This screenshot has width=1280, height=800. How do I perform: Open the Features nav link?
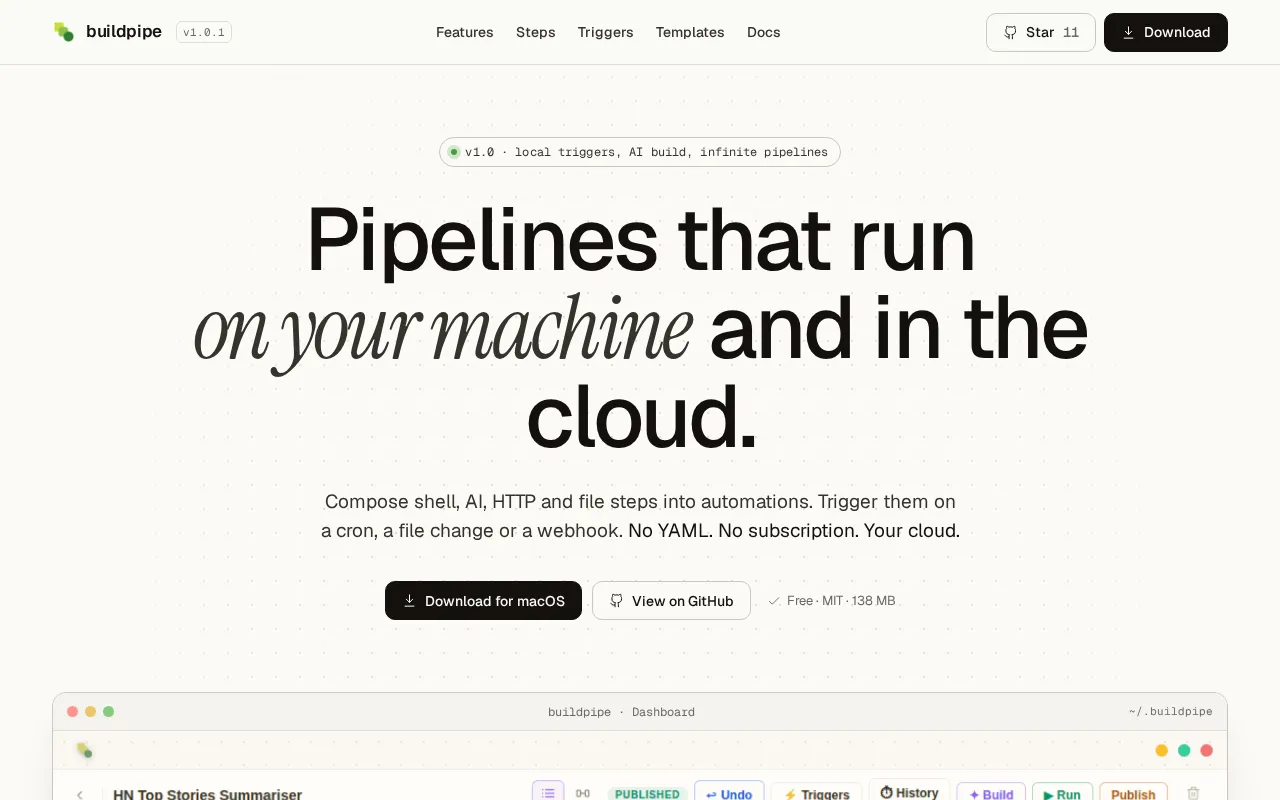465,32
